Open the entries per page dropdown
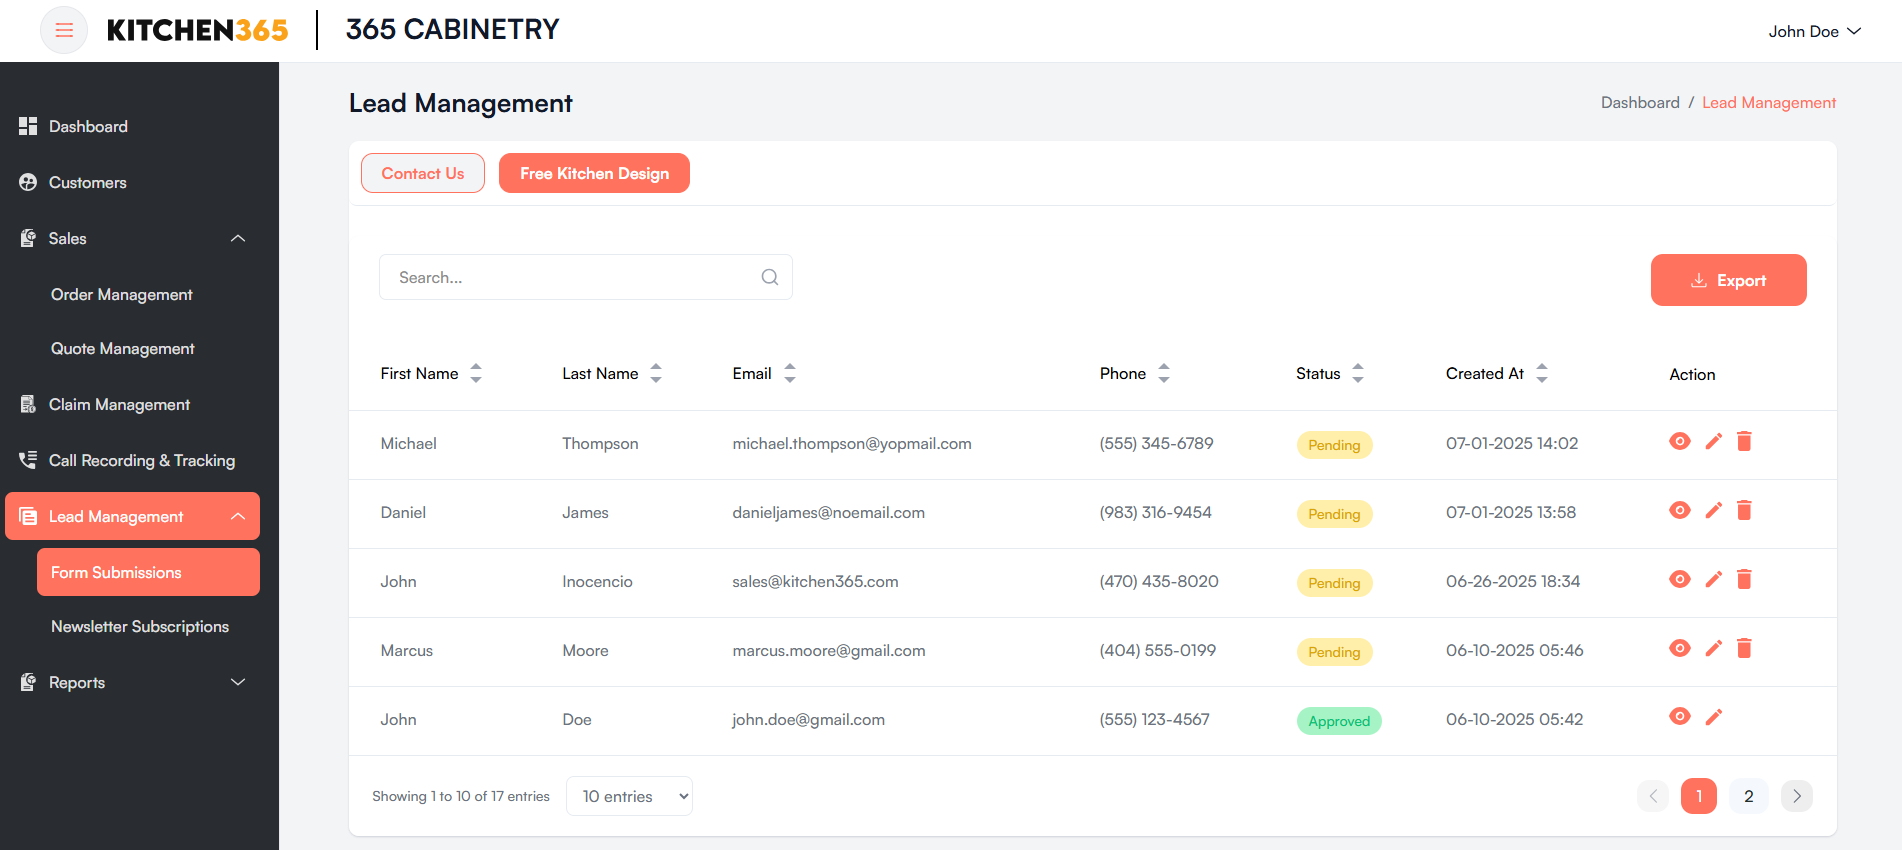 pyautogui.click(x=629, y=796)
